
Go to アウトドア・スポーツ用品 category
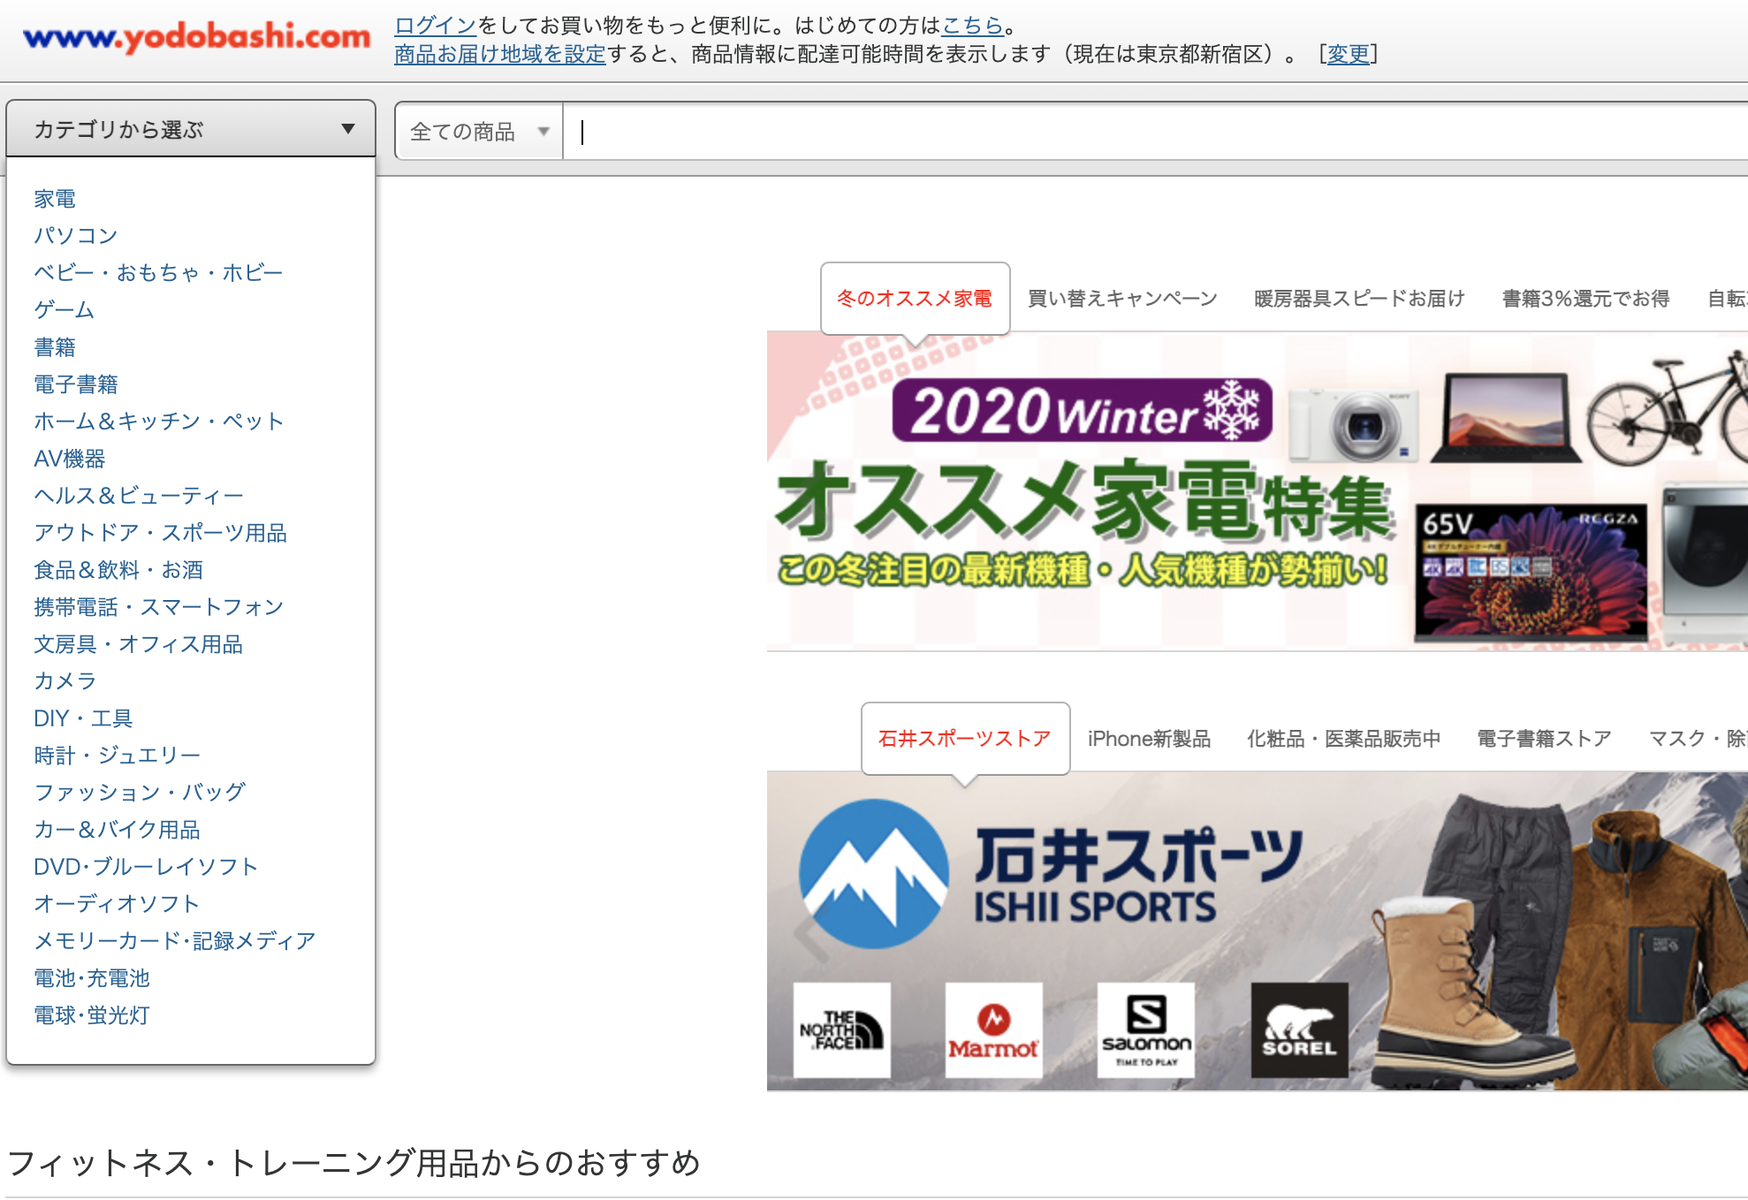tap(160, 533)
